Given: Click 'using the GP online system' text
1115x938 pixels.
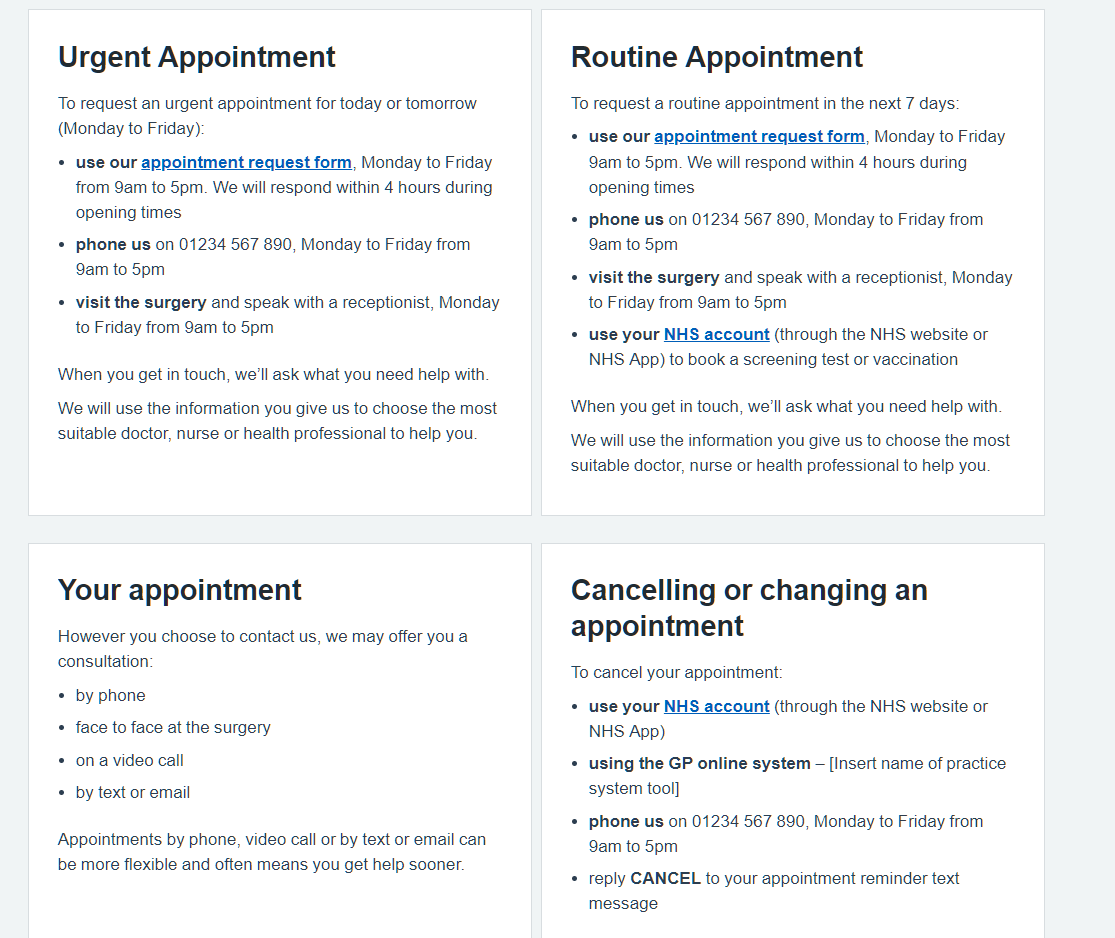Looking at the screenshot, I should pos(699,763).
